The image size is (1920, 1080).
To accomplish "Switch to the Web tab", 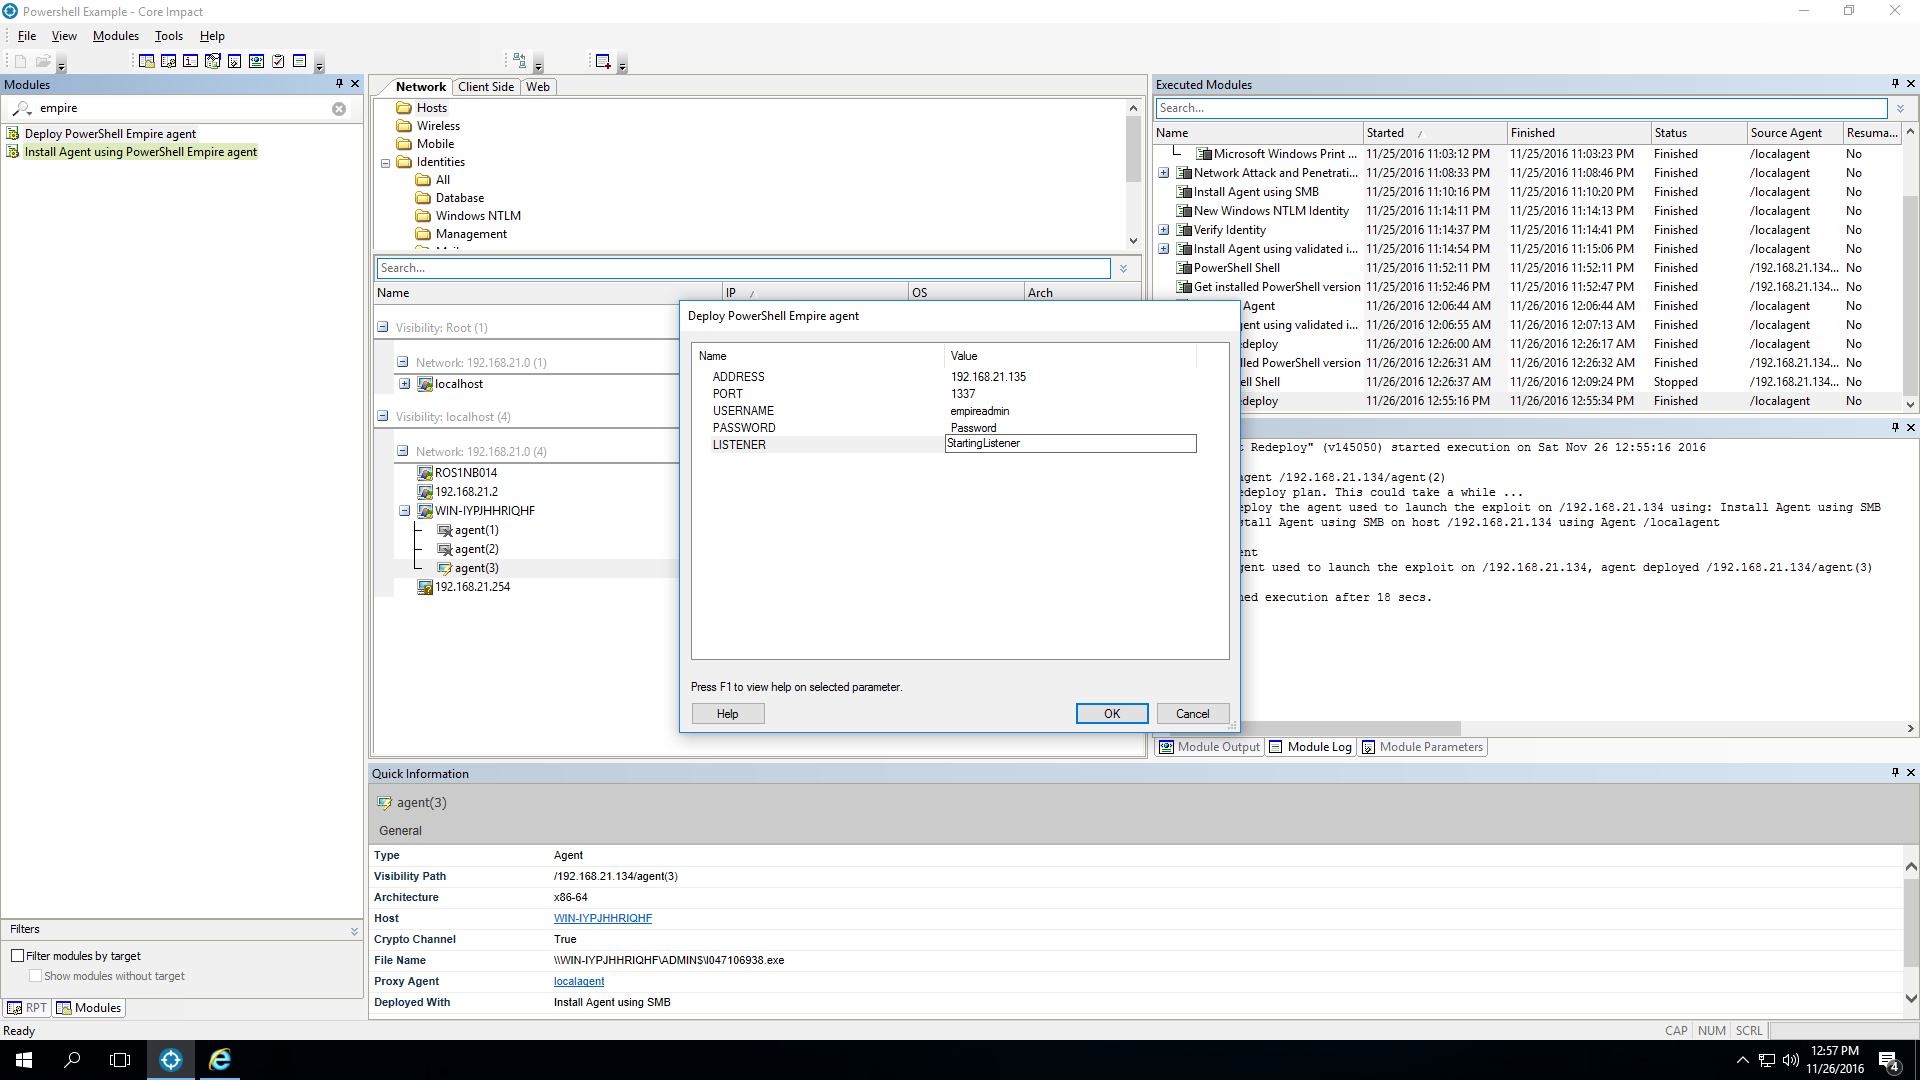I will (x=538, y=87).
